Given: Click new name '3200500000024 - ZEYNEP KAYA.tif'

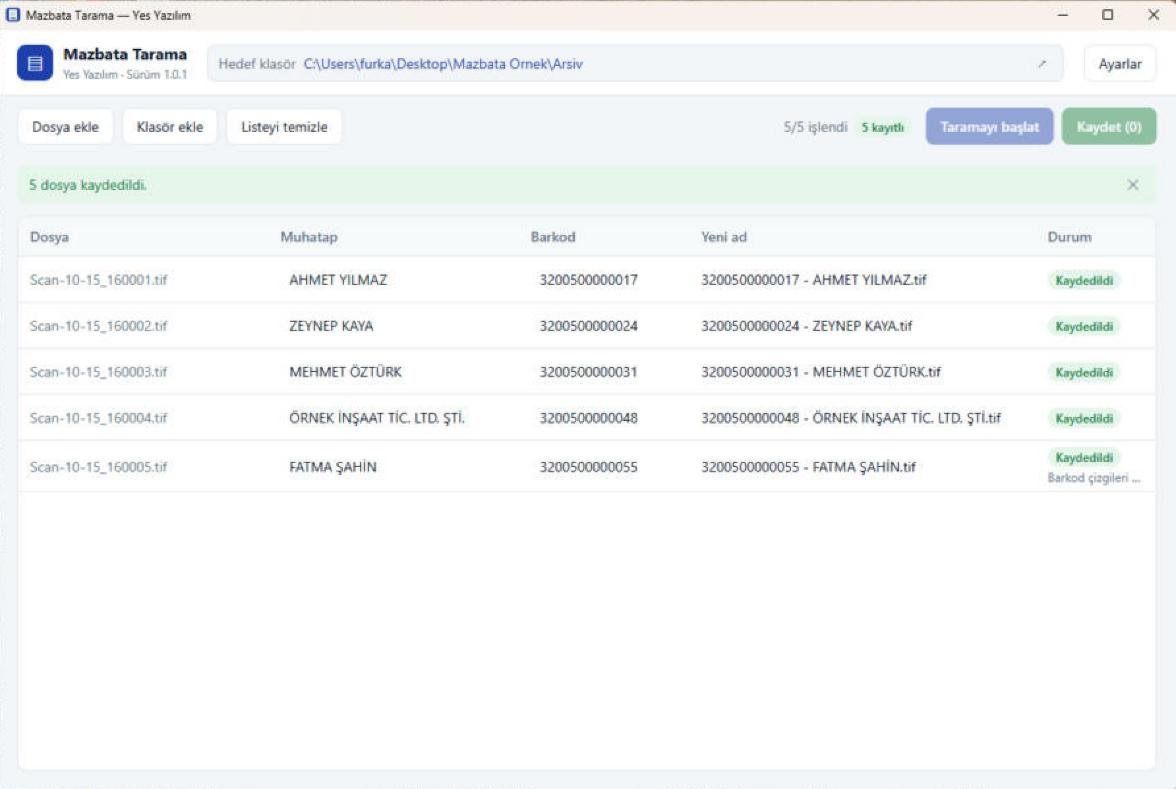Looking at the screenshot, I should [807, 326].
